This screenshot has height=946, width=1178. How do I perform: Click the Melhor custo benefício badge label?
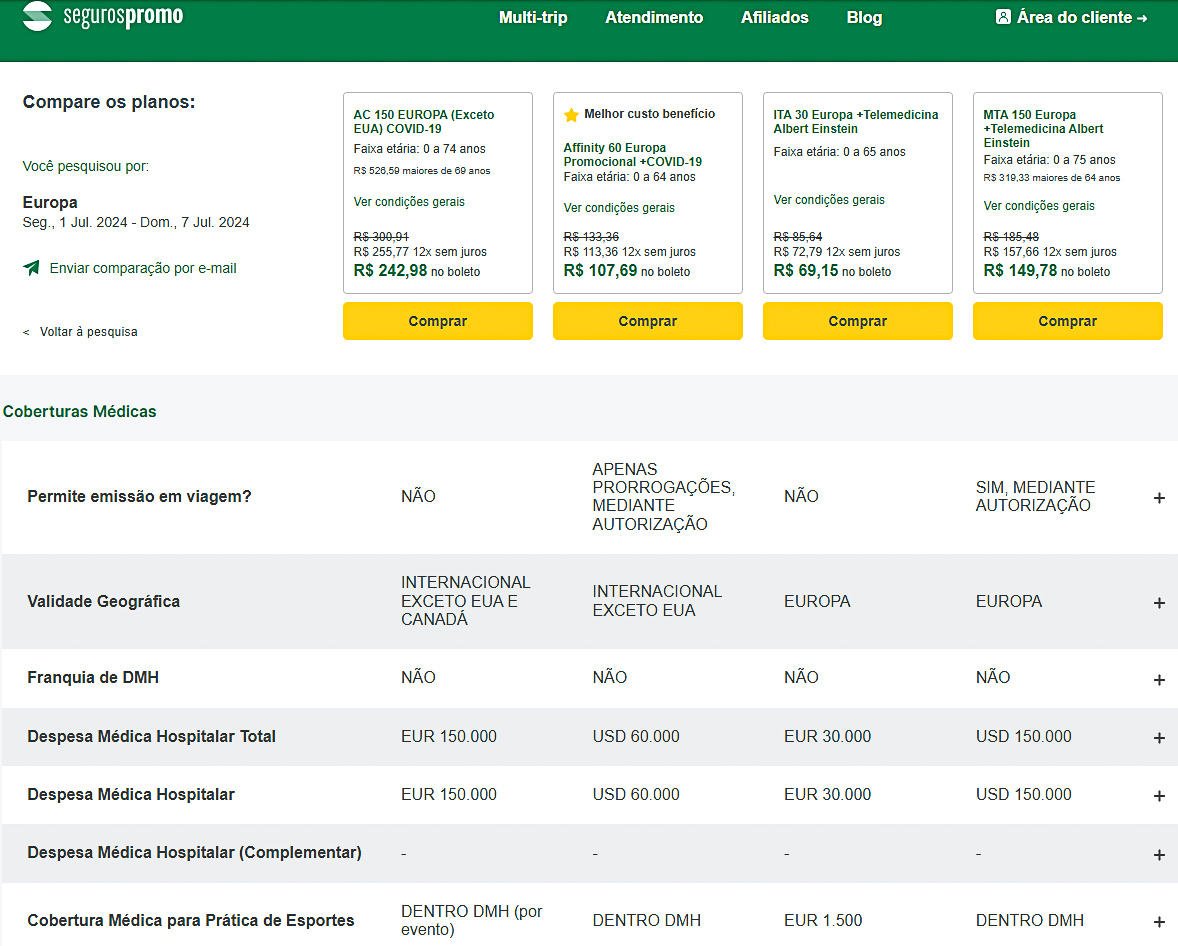point(650,114)
